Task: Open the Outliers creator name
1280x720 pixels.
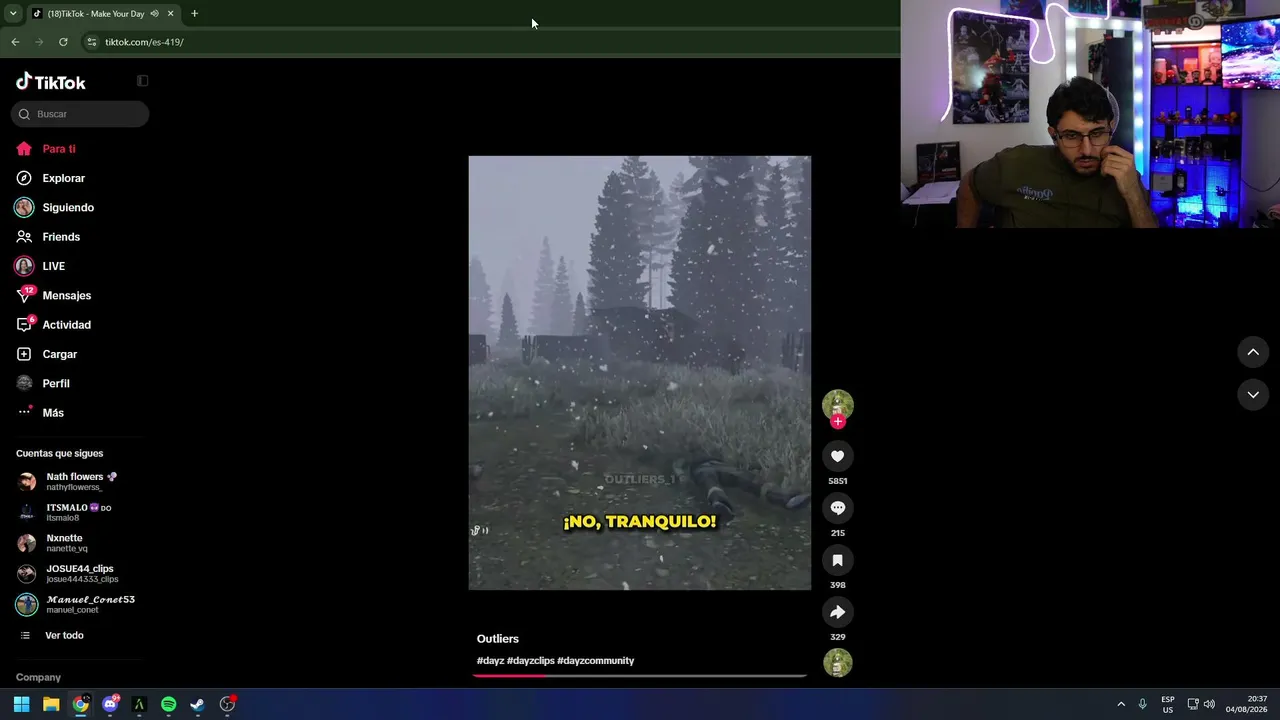Action: click(x=498, y=639)
